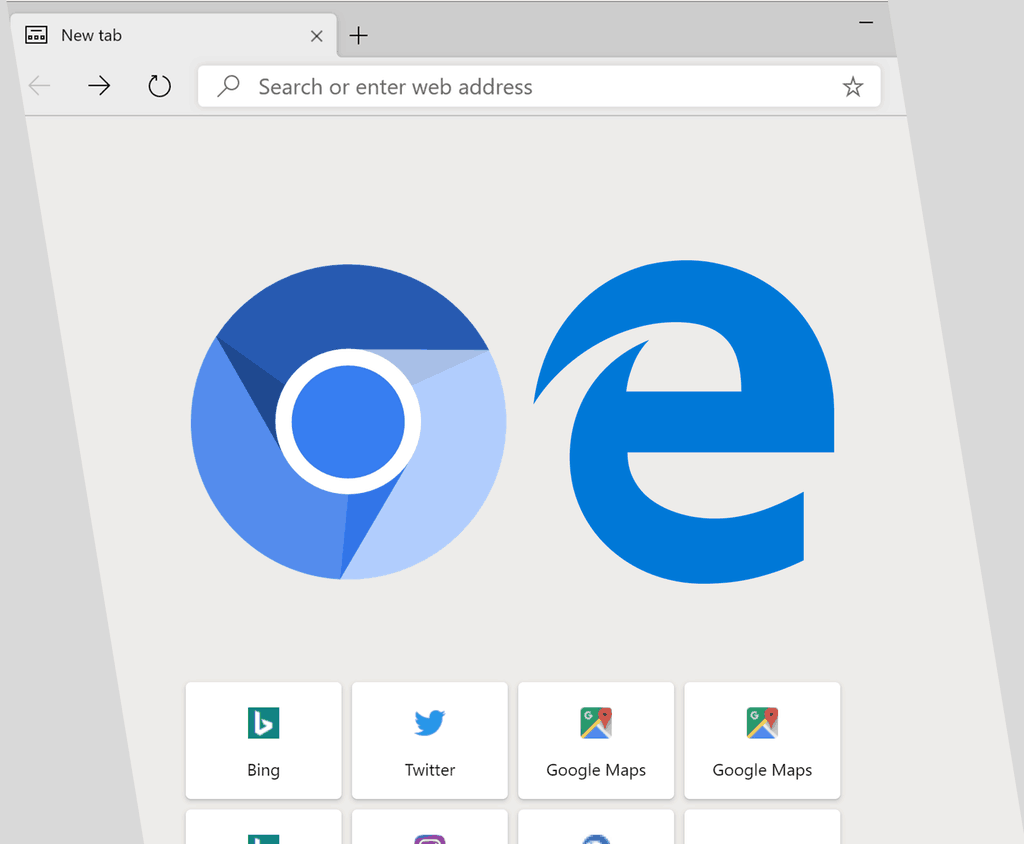Click the New tab page icon in tab
The image size is (1024, 844).
point(36,35)
